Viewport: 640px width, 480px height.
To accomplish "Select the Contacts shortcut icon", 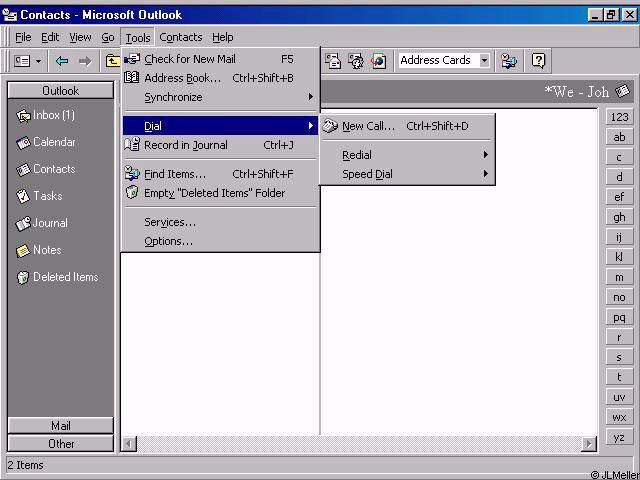I will [x=23, y=170].
